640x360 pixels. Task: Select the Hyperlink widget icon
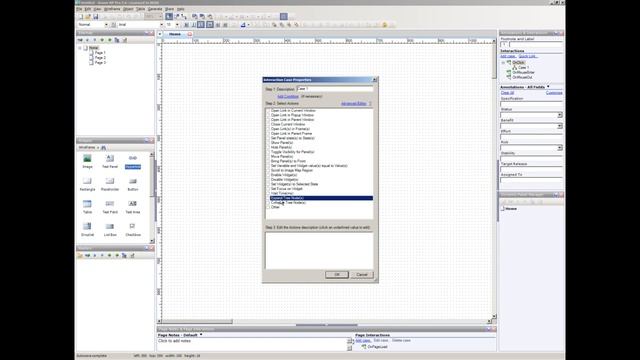coord(133,158)
